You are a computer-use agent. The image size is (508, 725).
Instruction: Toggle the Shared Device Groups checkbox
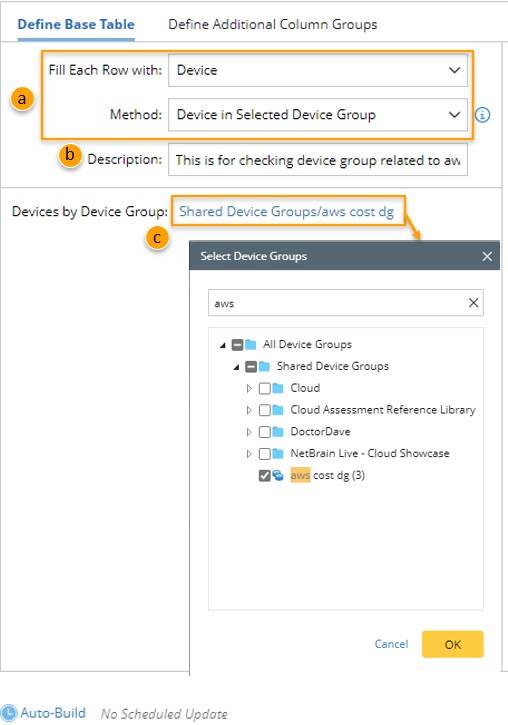click(251, 367)
